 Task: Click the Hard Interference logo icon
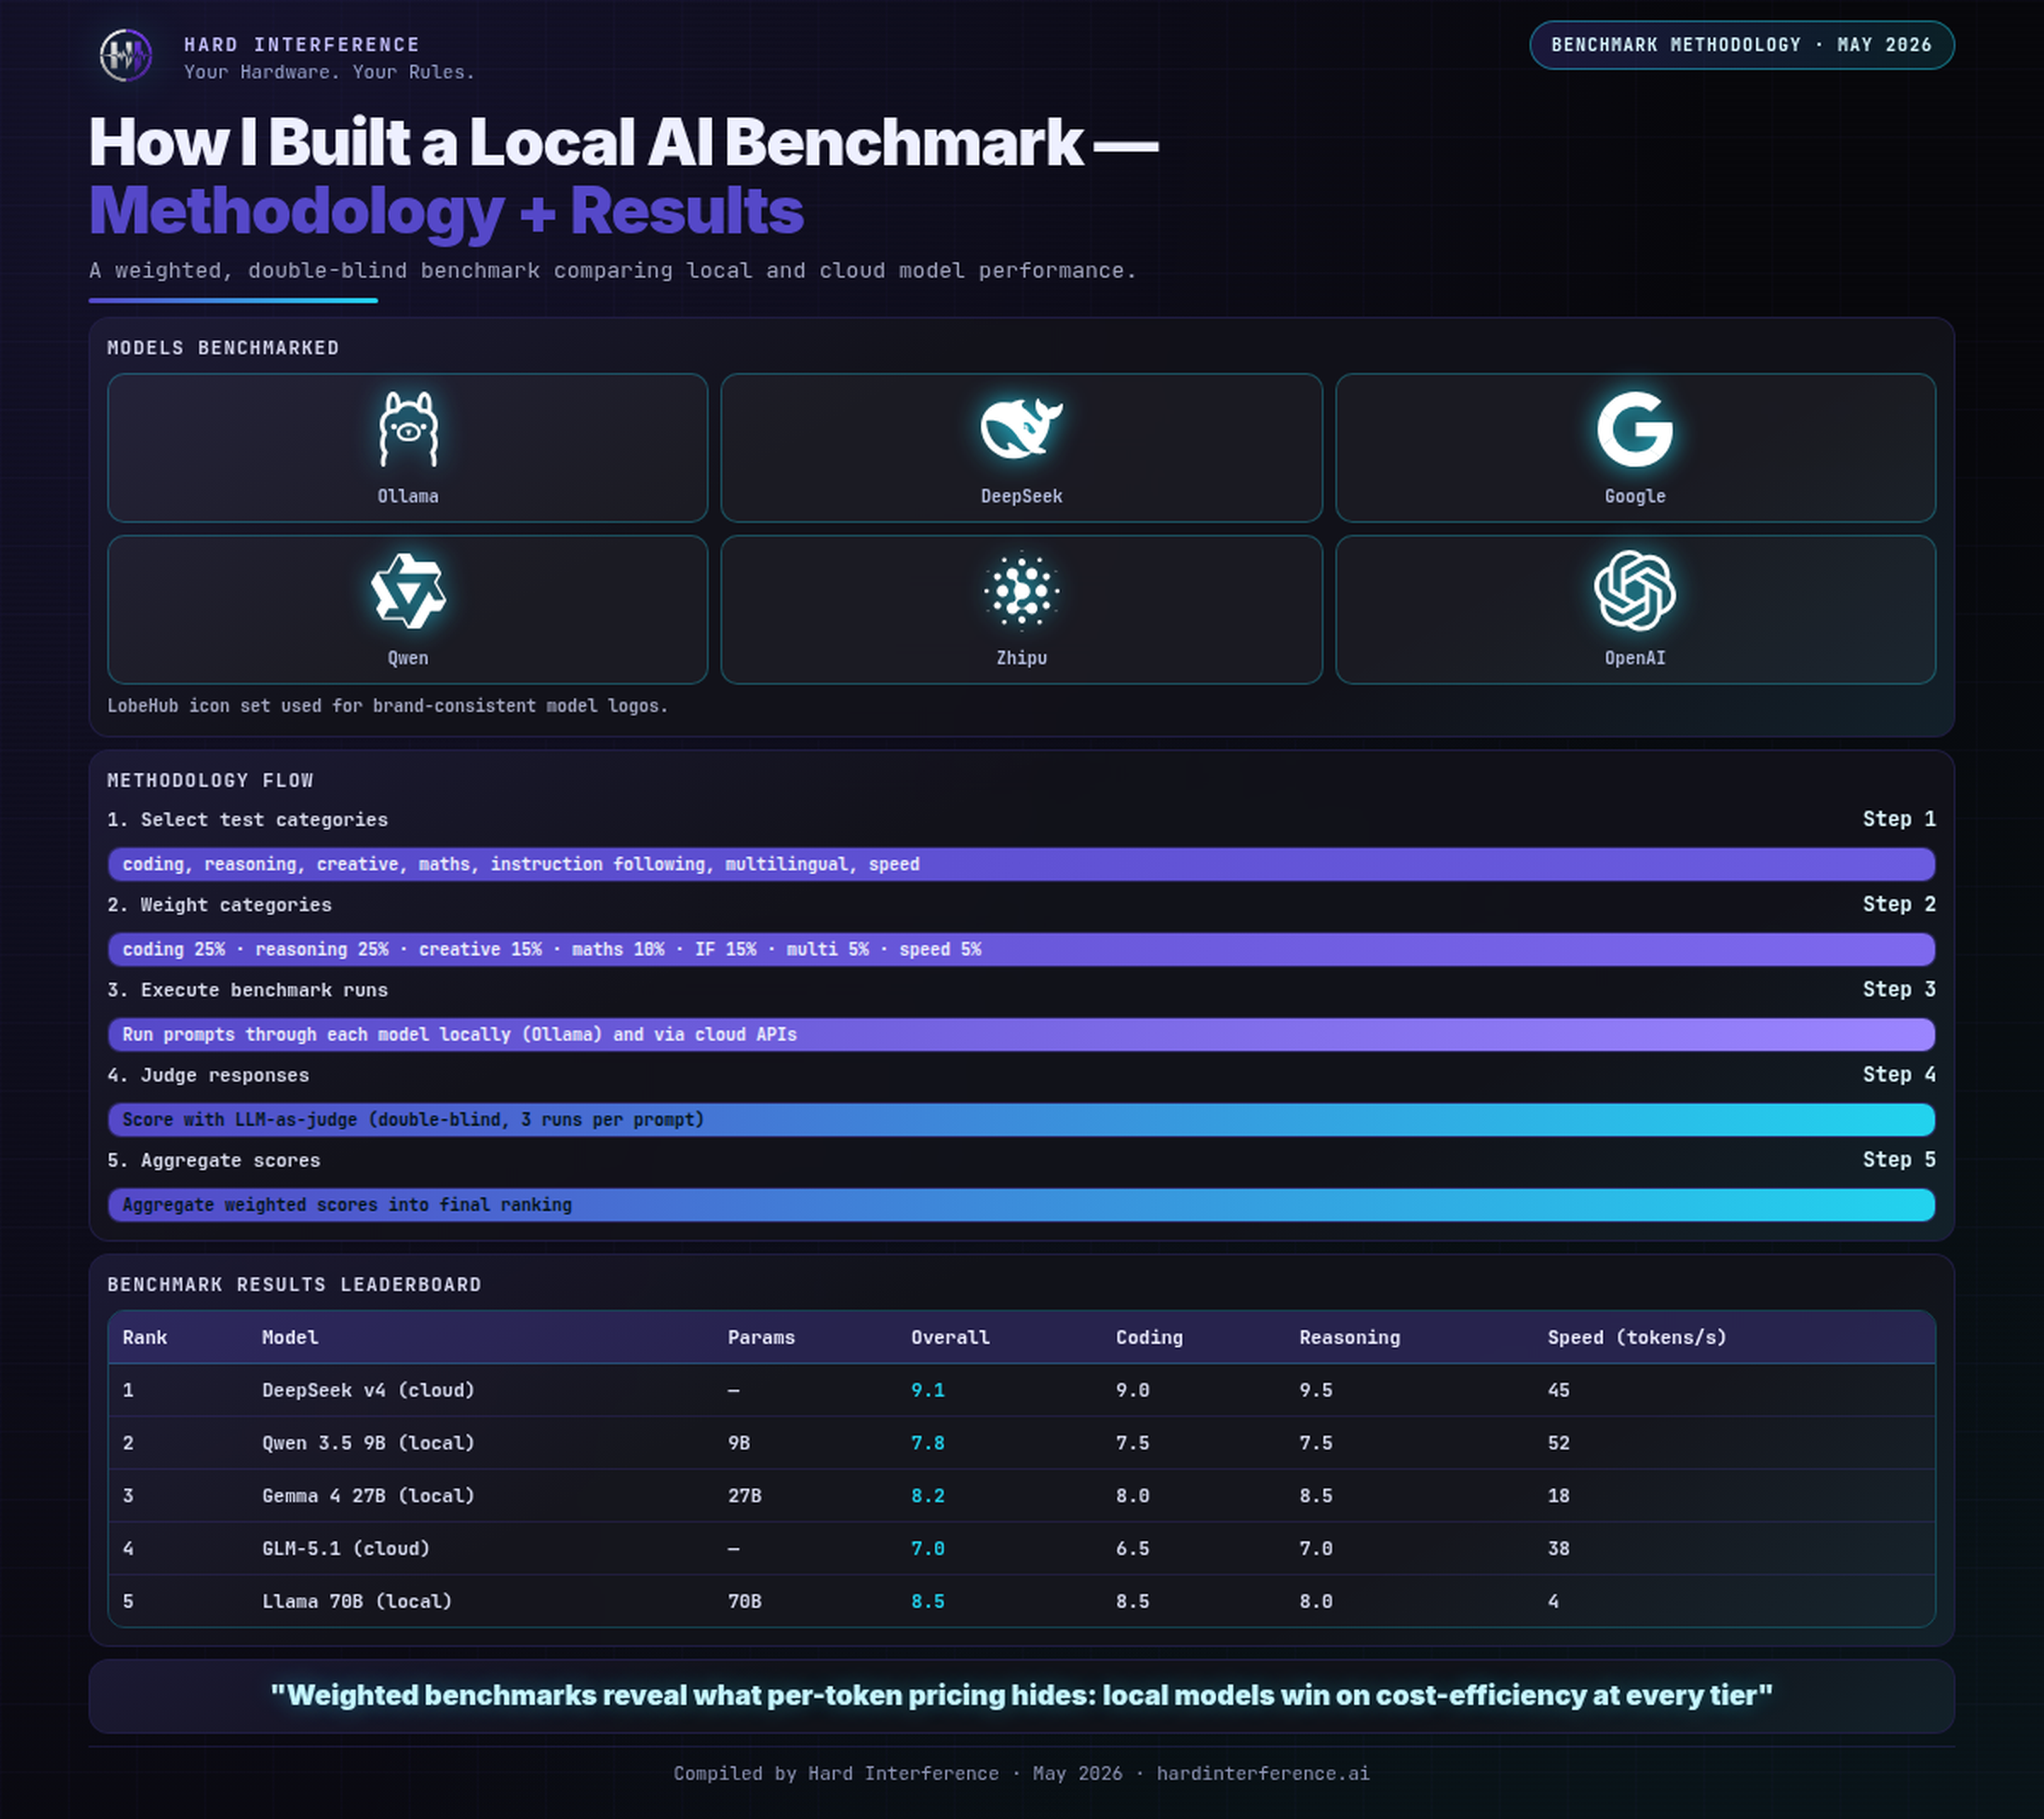126,55
